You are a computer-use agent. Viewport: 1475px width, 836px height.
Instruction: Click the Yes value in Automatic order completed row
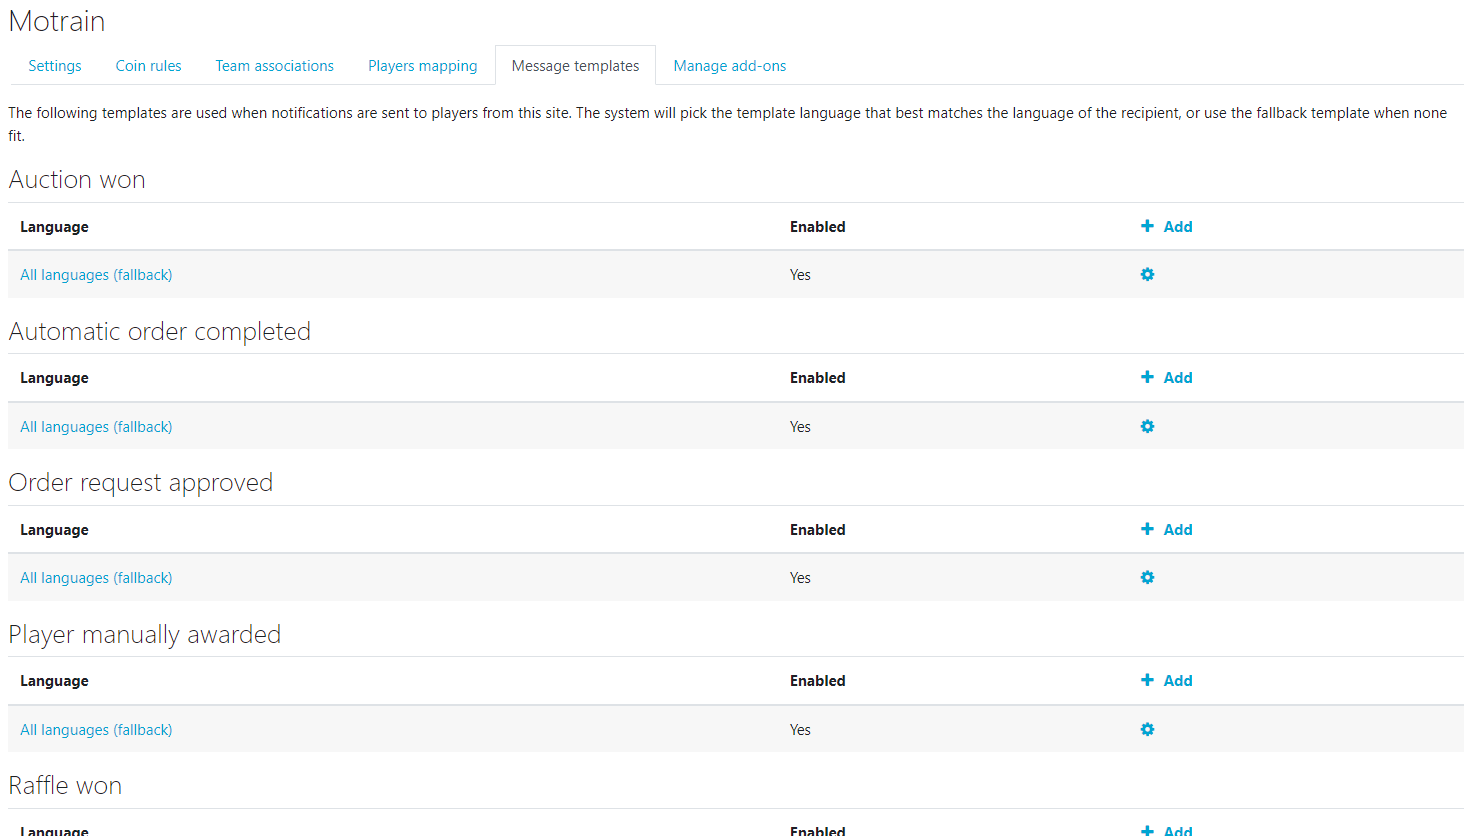point(800,427)
